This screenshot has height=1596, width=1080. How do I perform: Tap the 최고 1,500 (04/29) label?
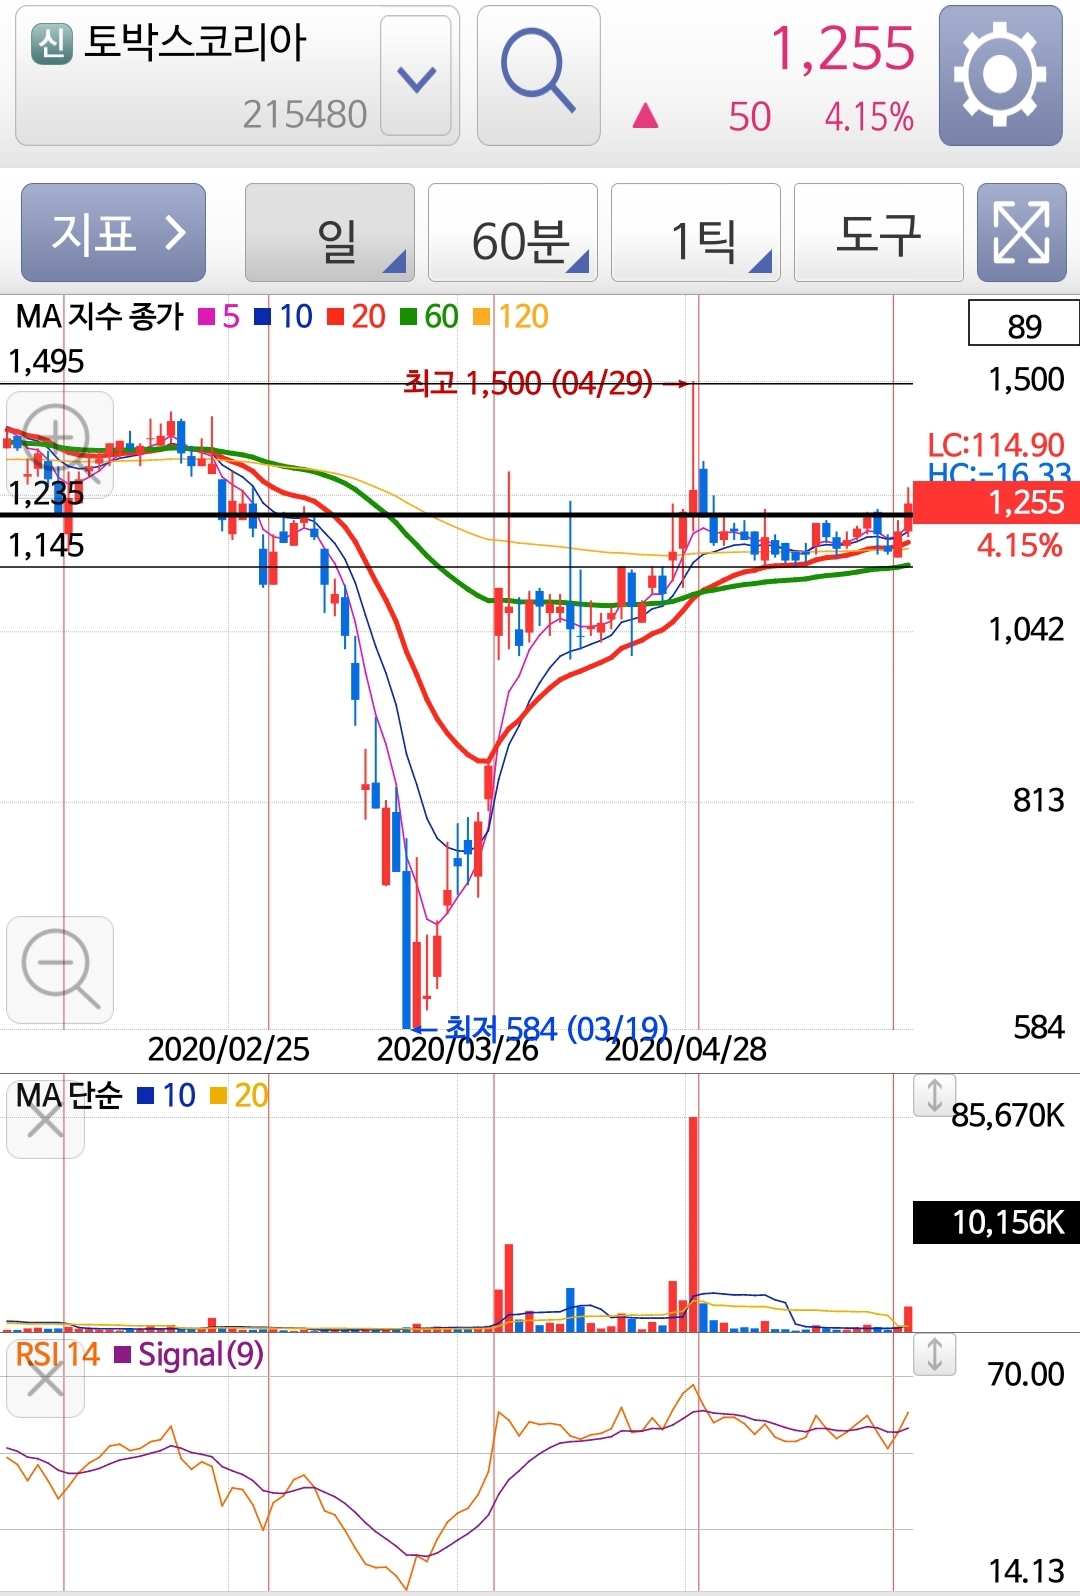(528, 383)
